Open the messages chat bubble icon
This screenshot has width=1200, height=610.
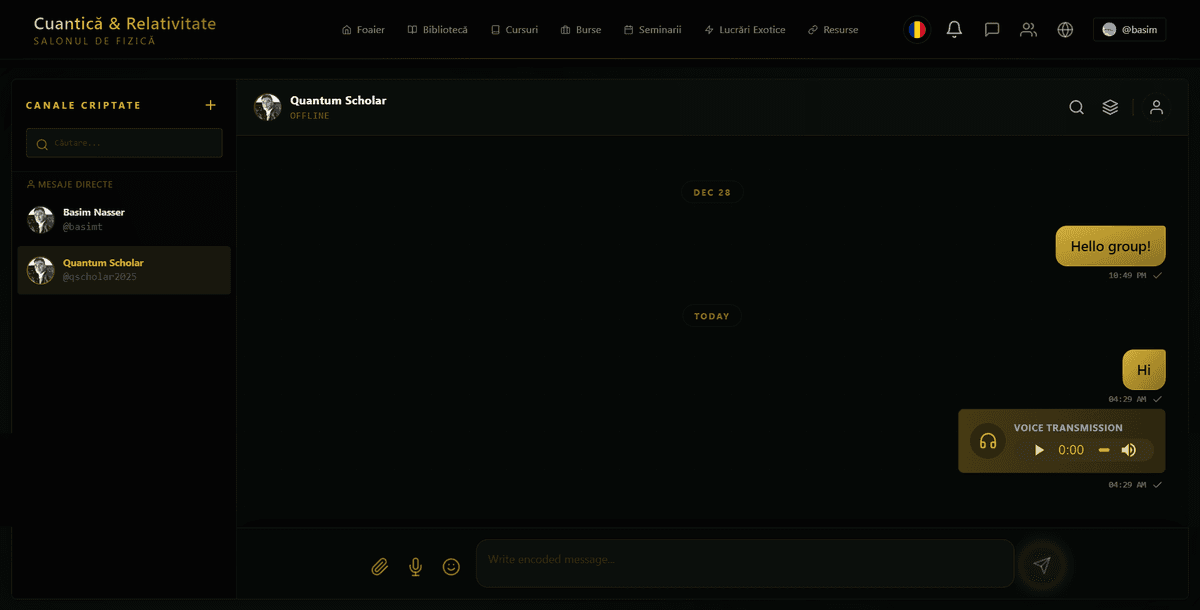pyautogui.click(x=991, y=30)
